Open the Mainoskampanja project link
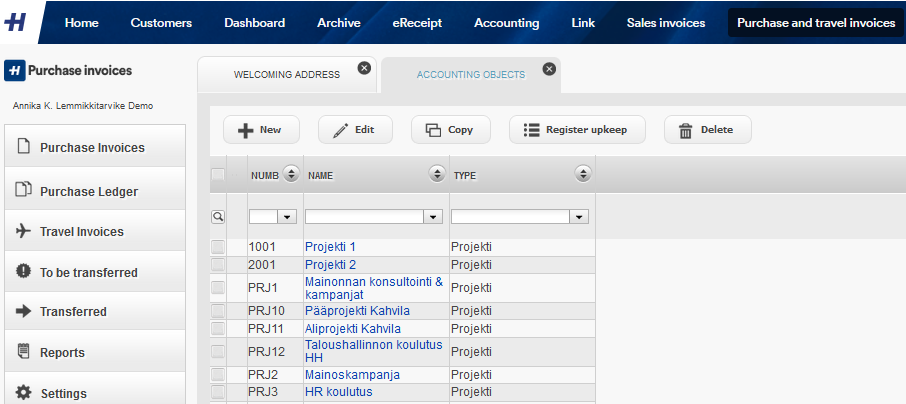 352,375
